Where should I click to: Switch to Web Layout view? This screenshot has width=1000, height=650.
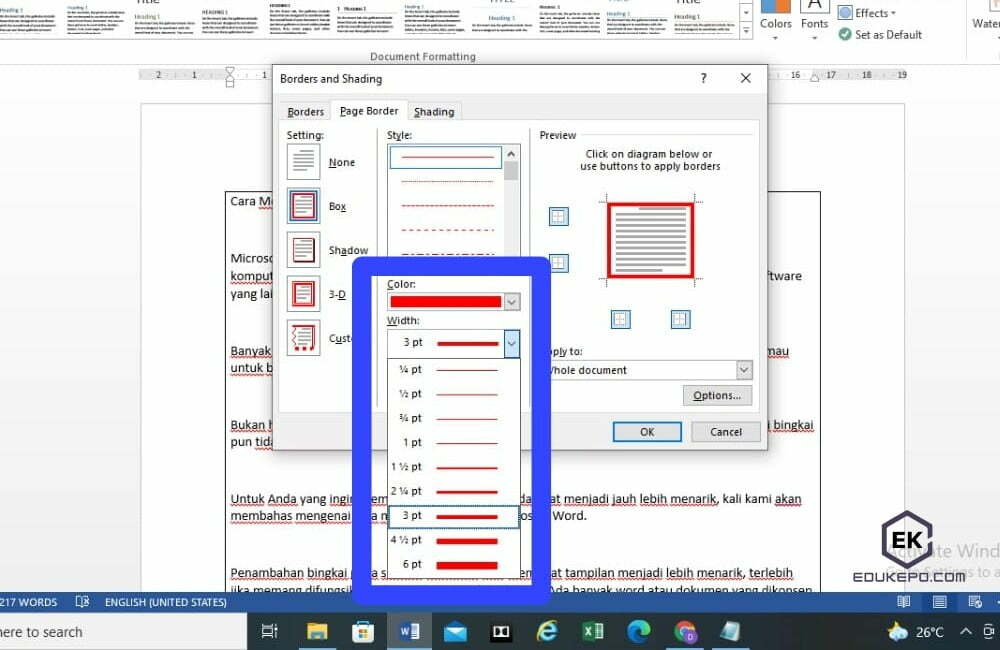pyautogui.click(x=975, y=602)
